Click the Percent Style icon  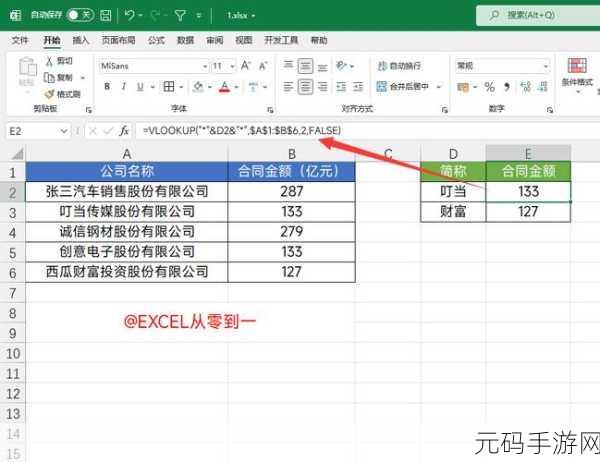pyautogui.click(x=489, y=87)
